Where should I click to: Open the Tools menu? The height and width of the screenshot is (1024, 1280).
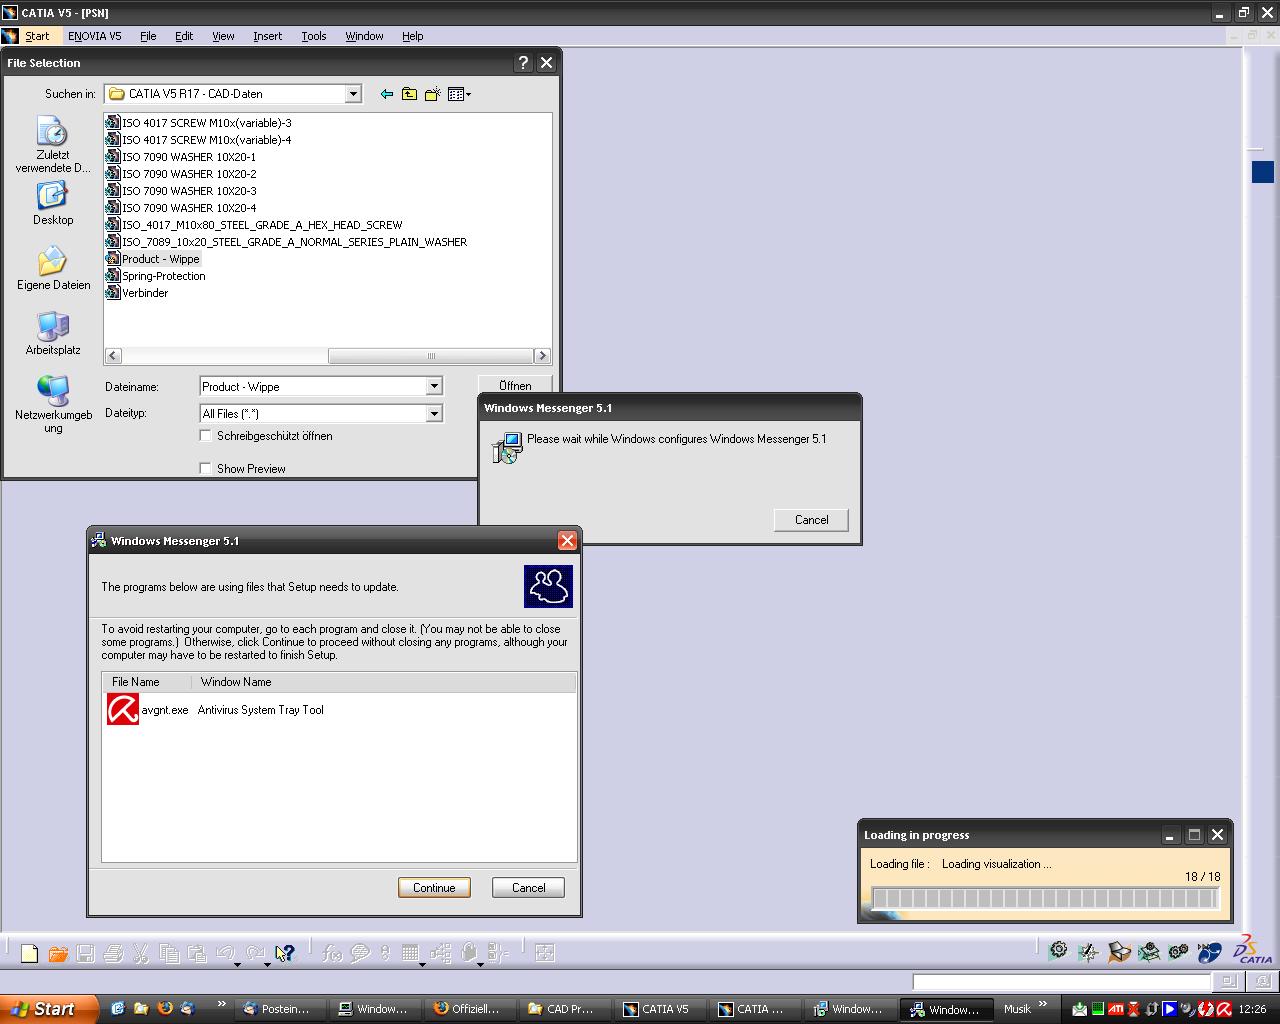[314, 36]
